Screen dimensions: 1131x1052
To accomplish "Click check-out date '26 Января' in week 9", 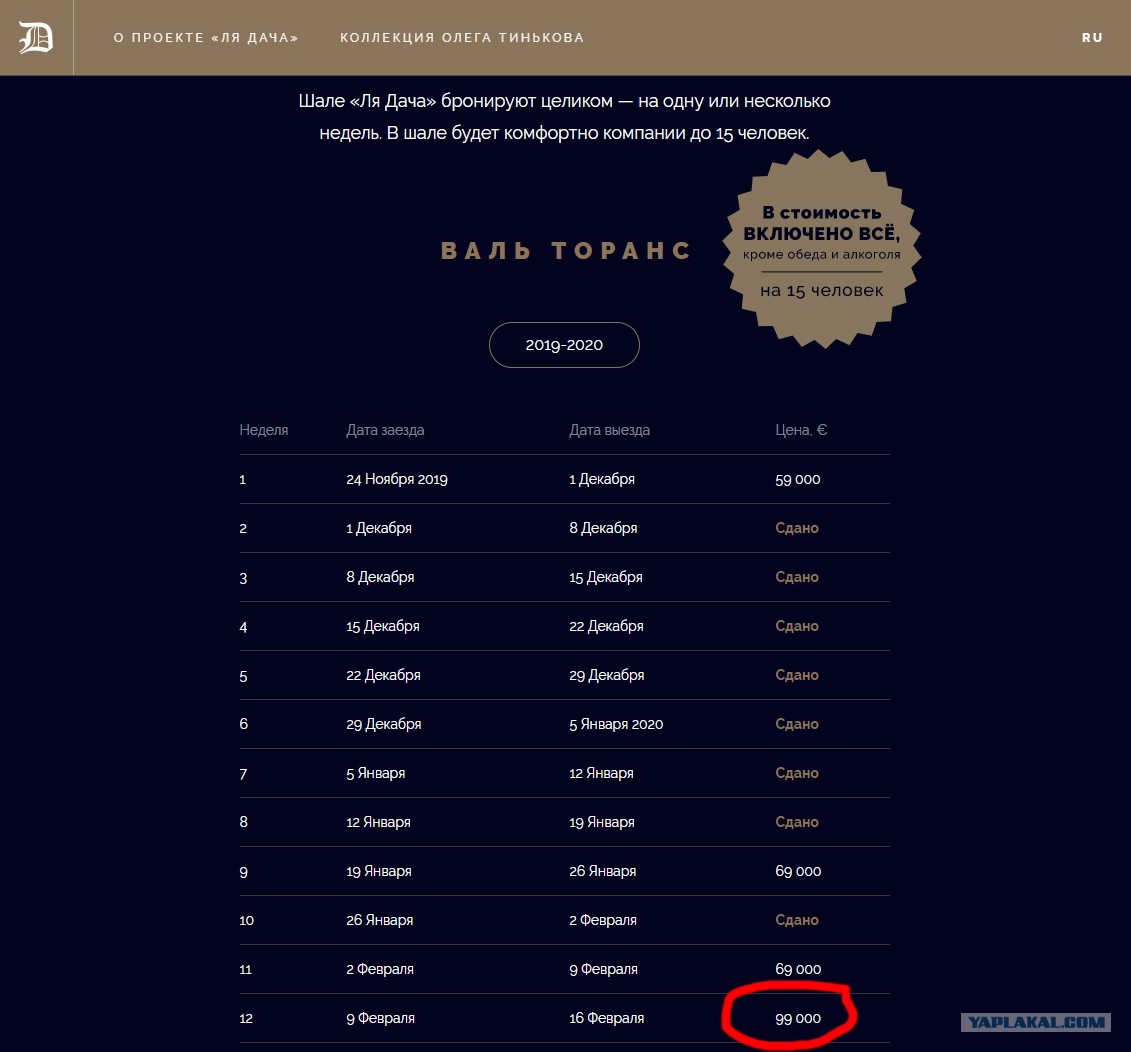I will click(602, 872).
